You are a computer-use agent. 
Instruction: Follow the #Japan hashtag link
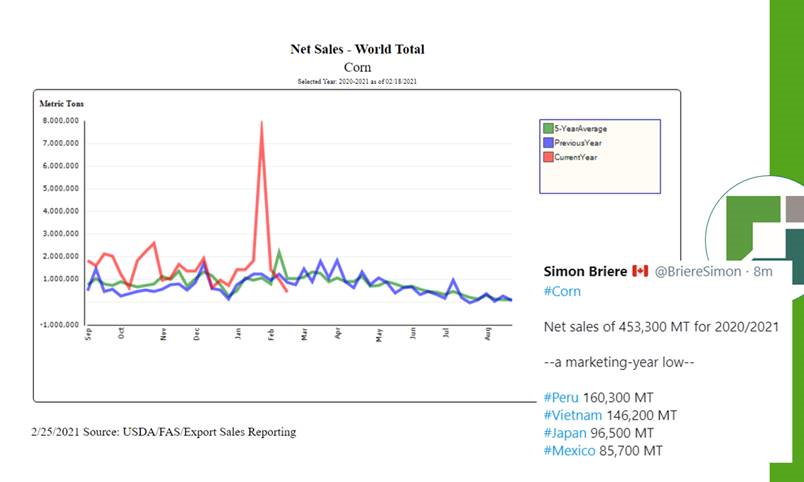(x=565, y=432)
